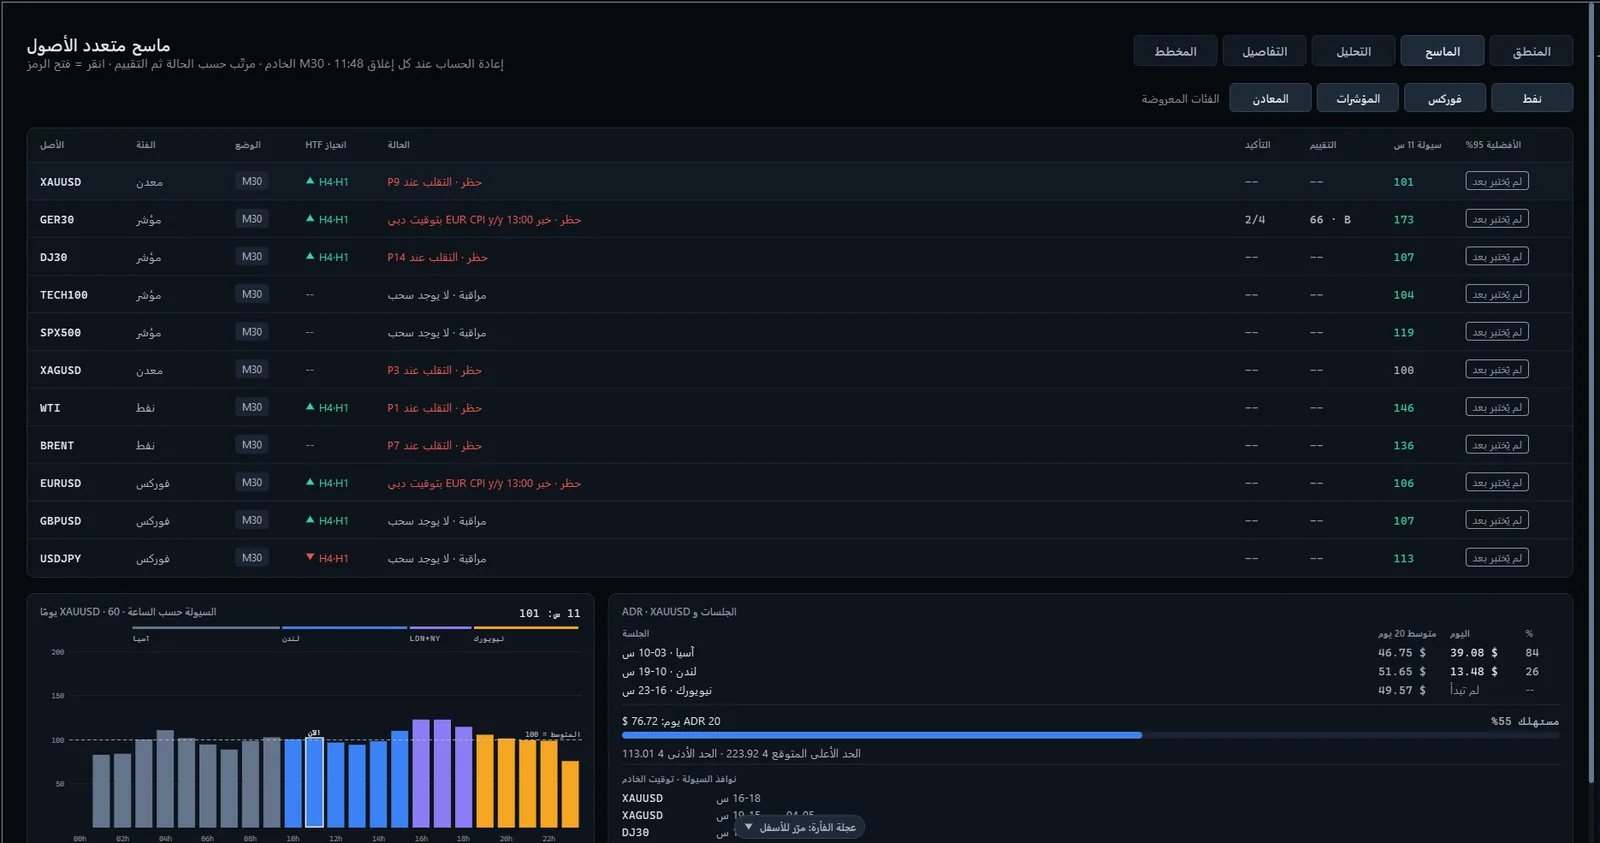Click the green HTF arrow in DJ30 row
The image size is (1600, 843).
click(310, 256)
